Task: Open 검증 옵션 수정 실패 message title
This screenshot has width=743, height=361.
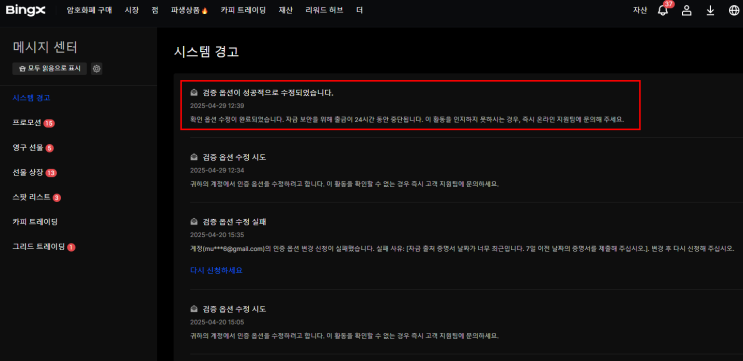Action: click(234, 222)
